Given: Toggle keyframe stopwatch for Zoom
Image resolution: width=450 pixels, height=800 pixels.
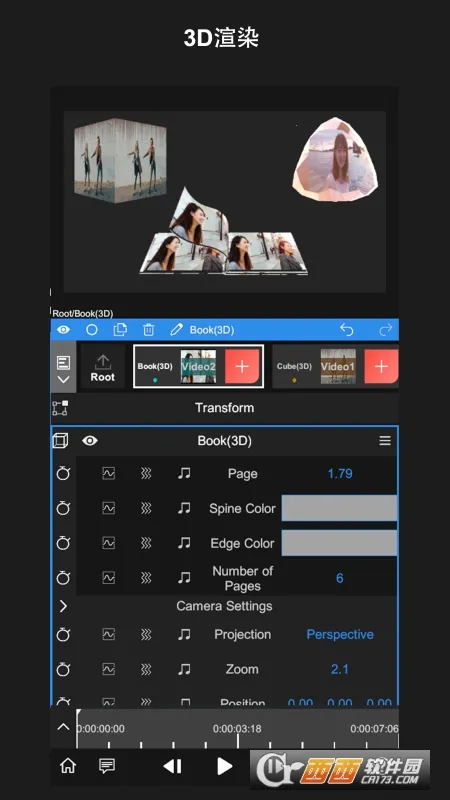Looking at the screenshot, I should [x=63, y=669].
